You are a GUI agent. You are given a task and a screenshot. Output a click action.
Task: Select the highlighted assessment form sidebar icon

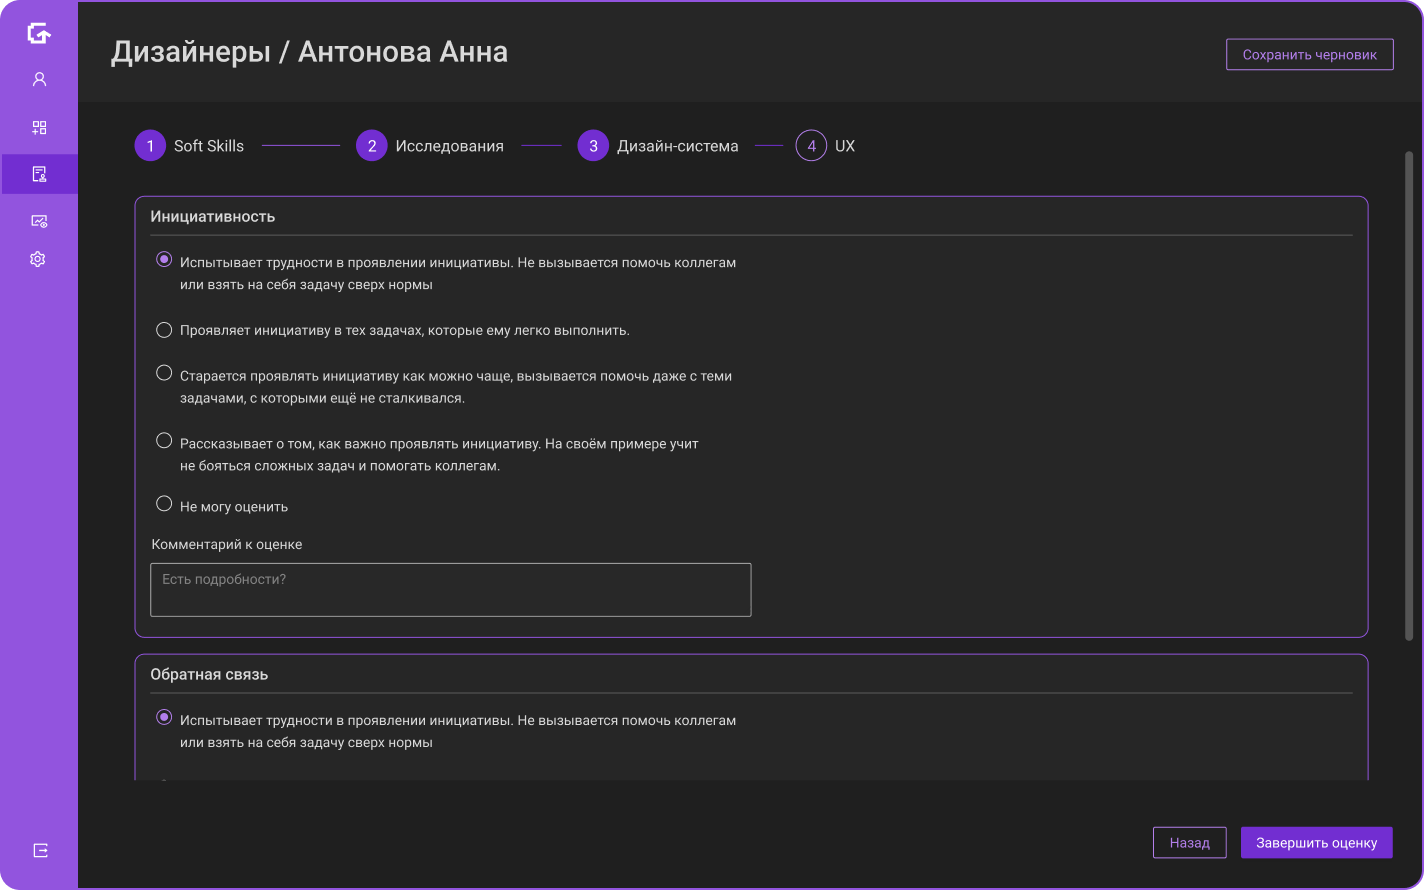click(39, 174)
